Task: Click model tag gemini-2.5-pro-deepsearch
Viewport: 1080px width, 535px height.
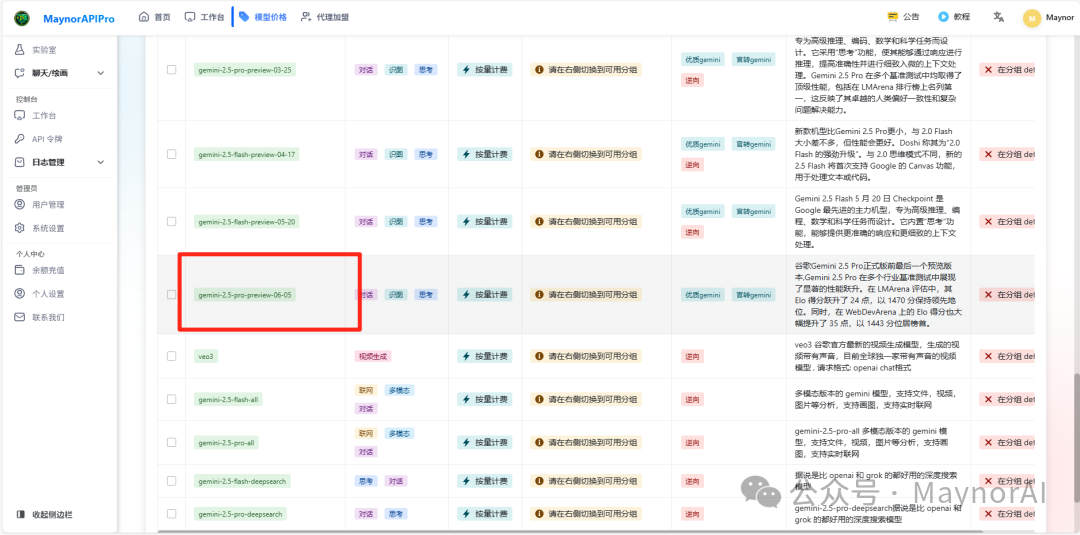Action: pos(240,514)
